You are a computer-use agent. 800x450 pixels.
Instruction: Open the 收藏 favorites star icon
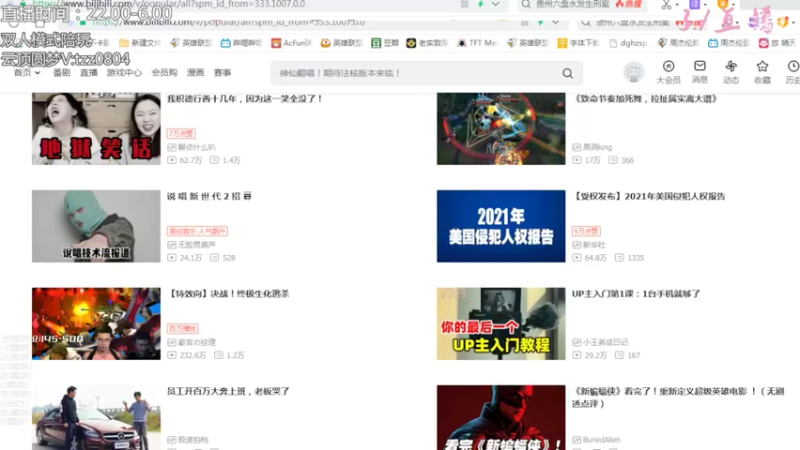[762, 72]
